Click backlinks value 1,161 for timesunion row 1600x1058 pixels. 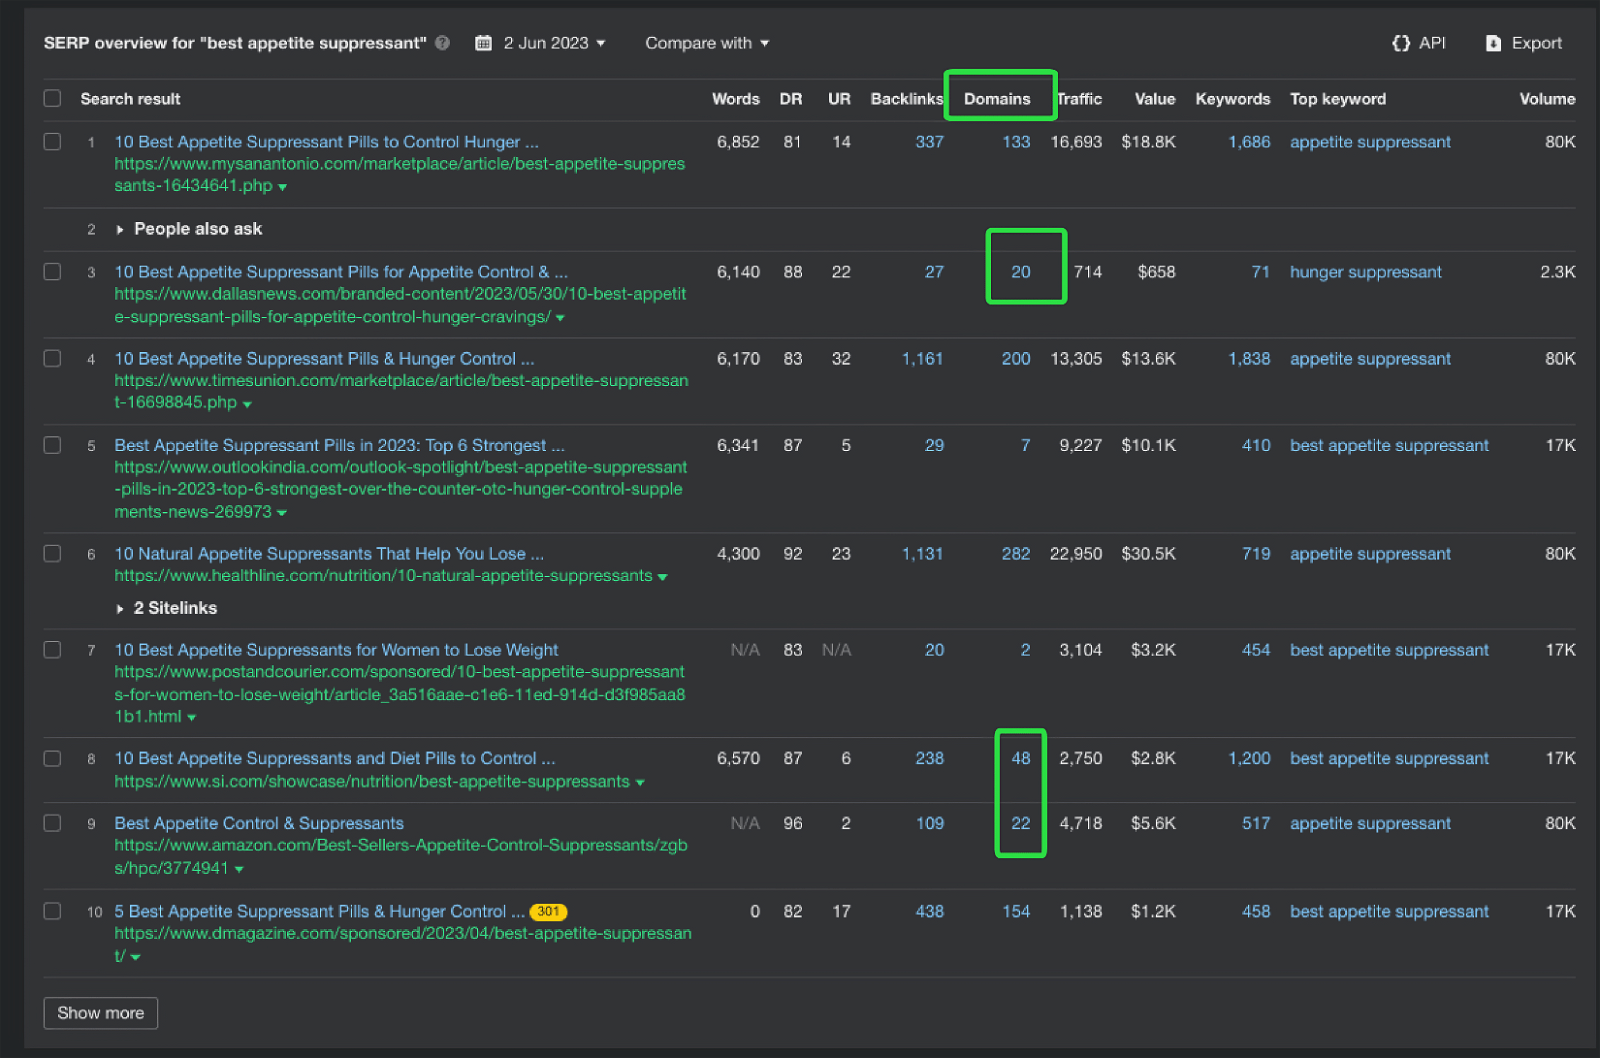pyautogui.click(x=922, y=359)
